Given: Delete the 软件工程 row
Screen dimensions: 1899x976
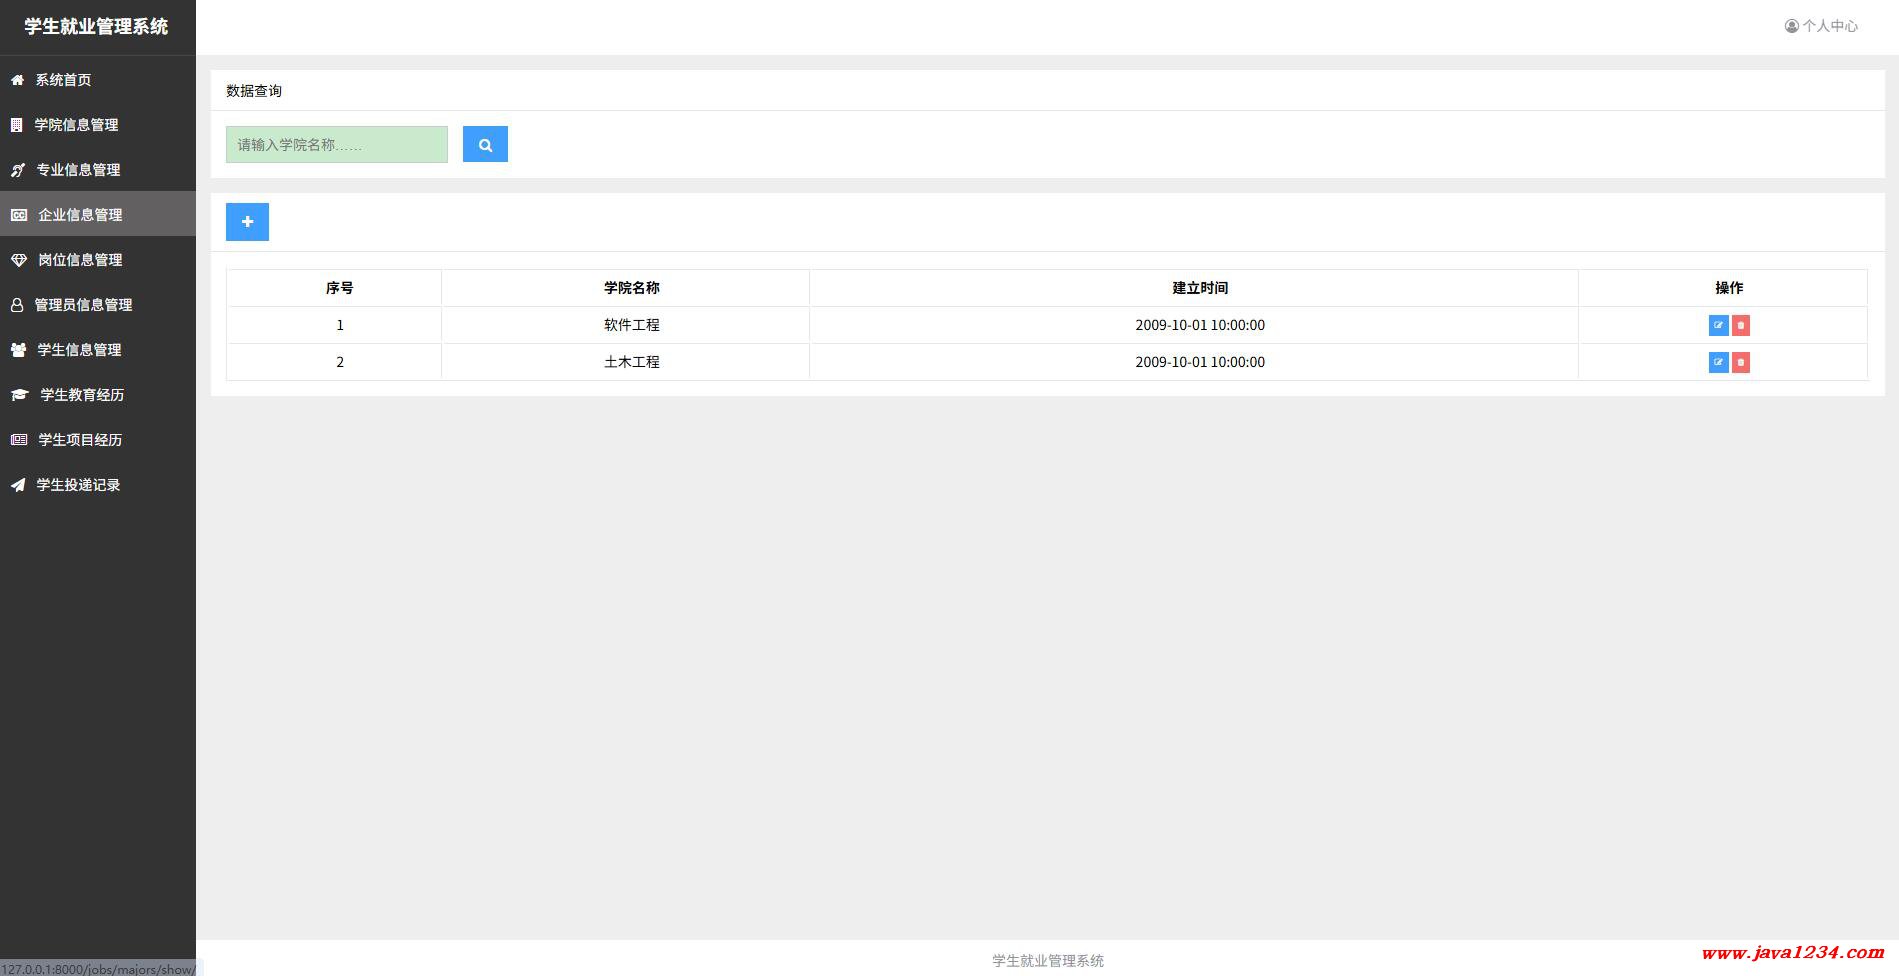Looking at the screenshot, I should click(1741, 325).
